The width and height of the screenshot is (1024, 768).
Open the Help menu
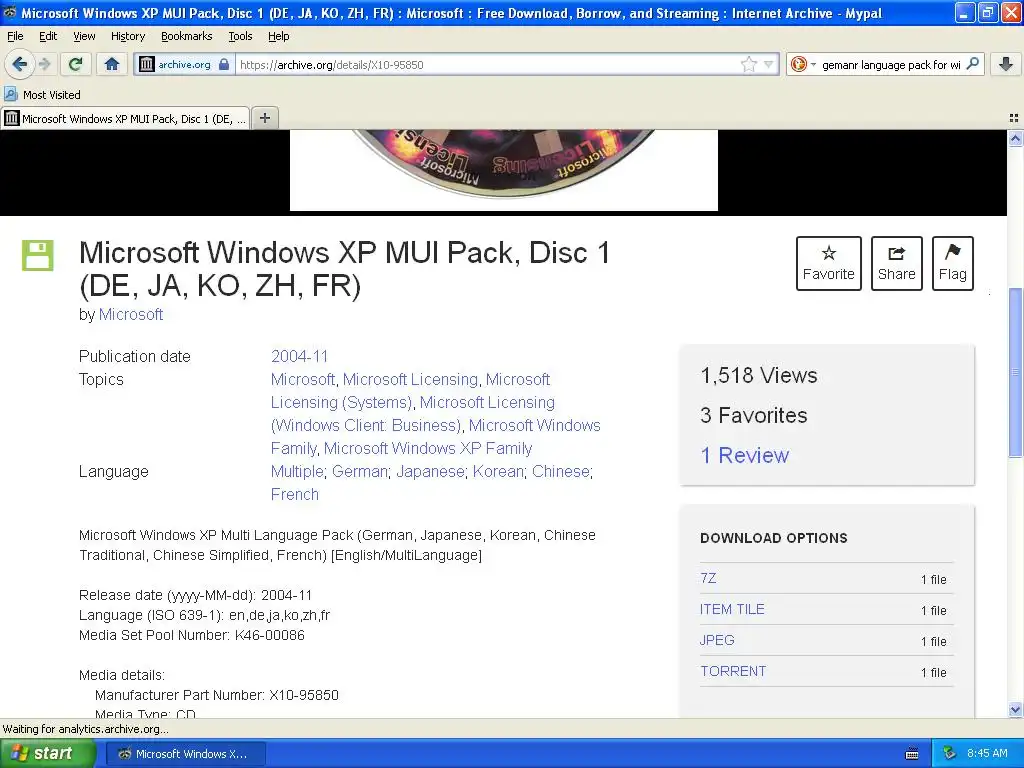279,36
